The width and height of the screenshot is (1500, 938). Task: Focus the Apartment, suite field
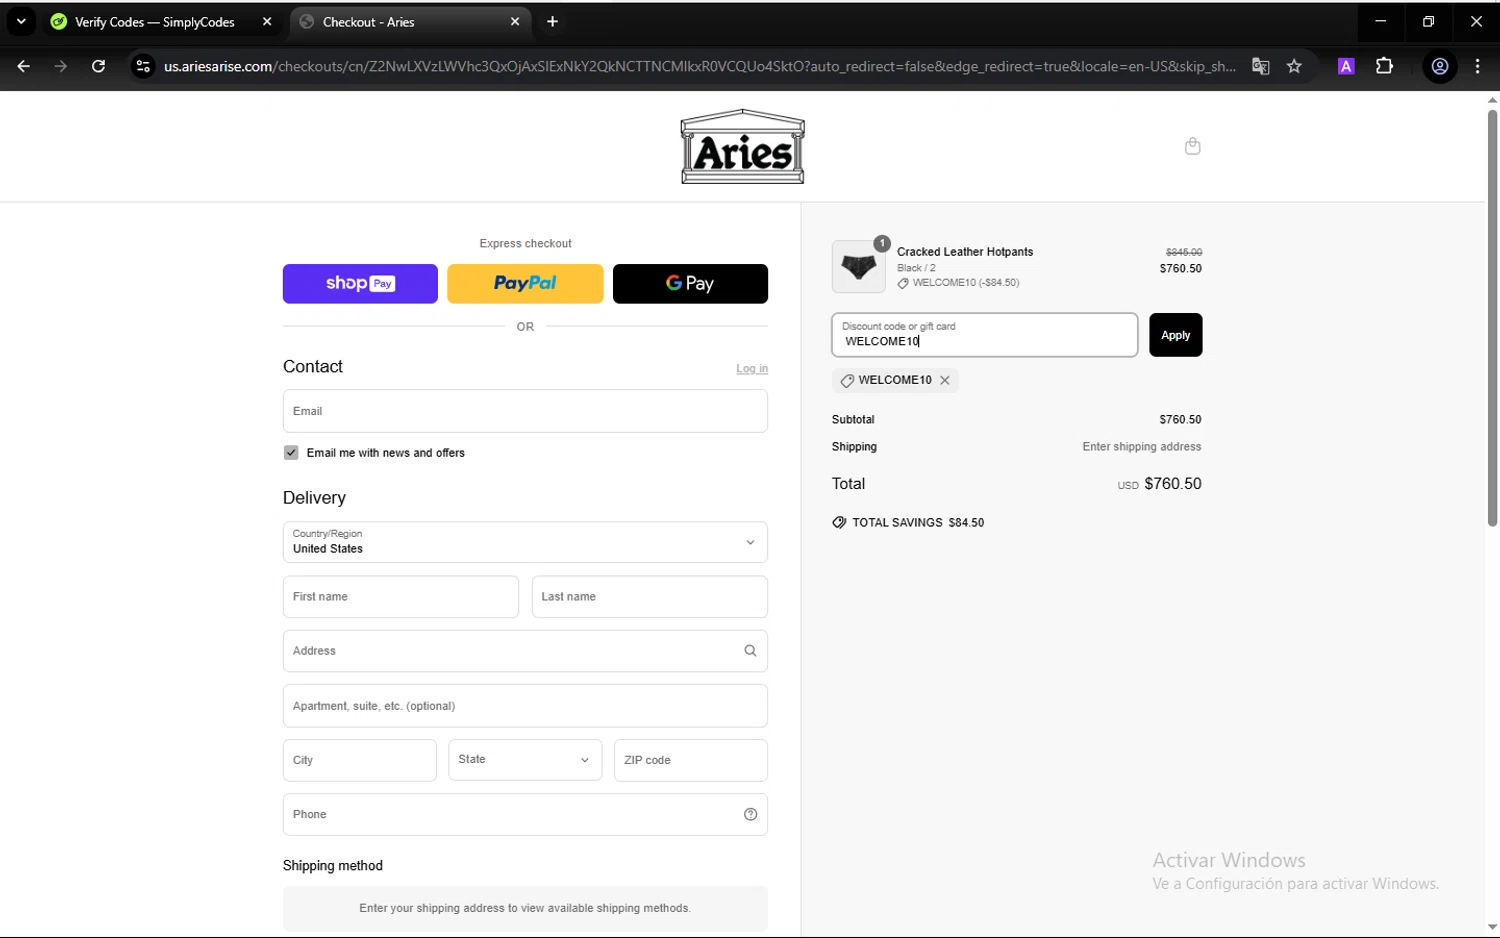coord(525,706)
